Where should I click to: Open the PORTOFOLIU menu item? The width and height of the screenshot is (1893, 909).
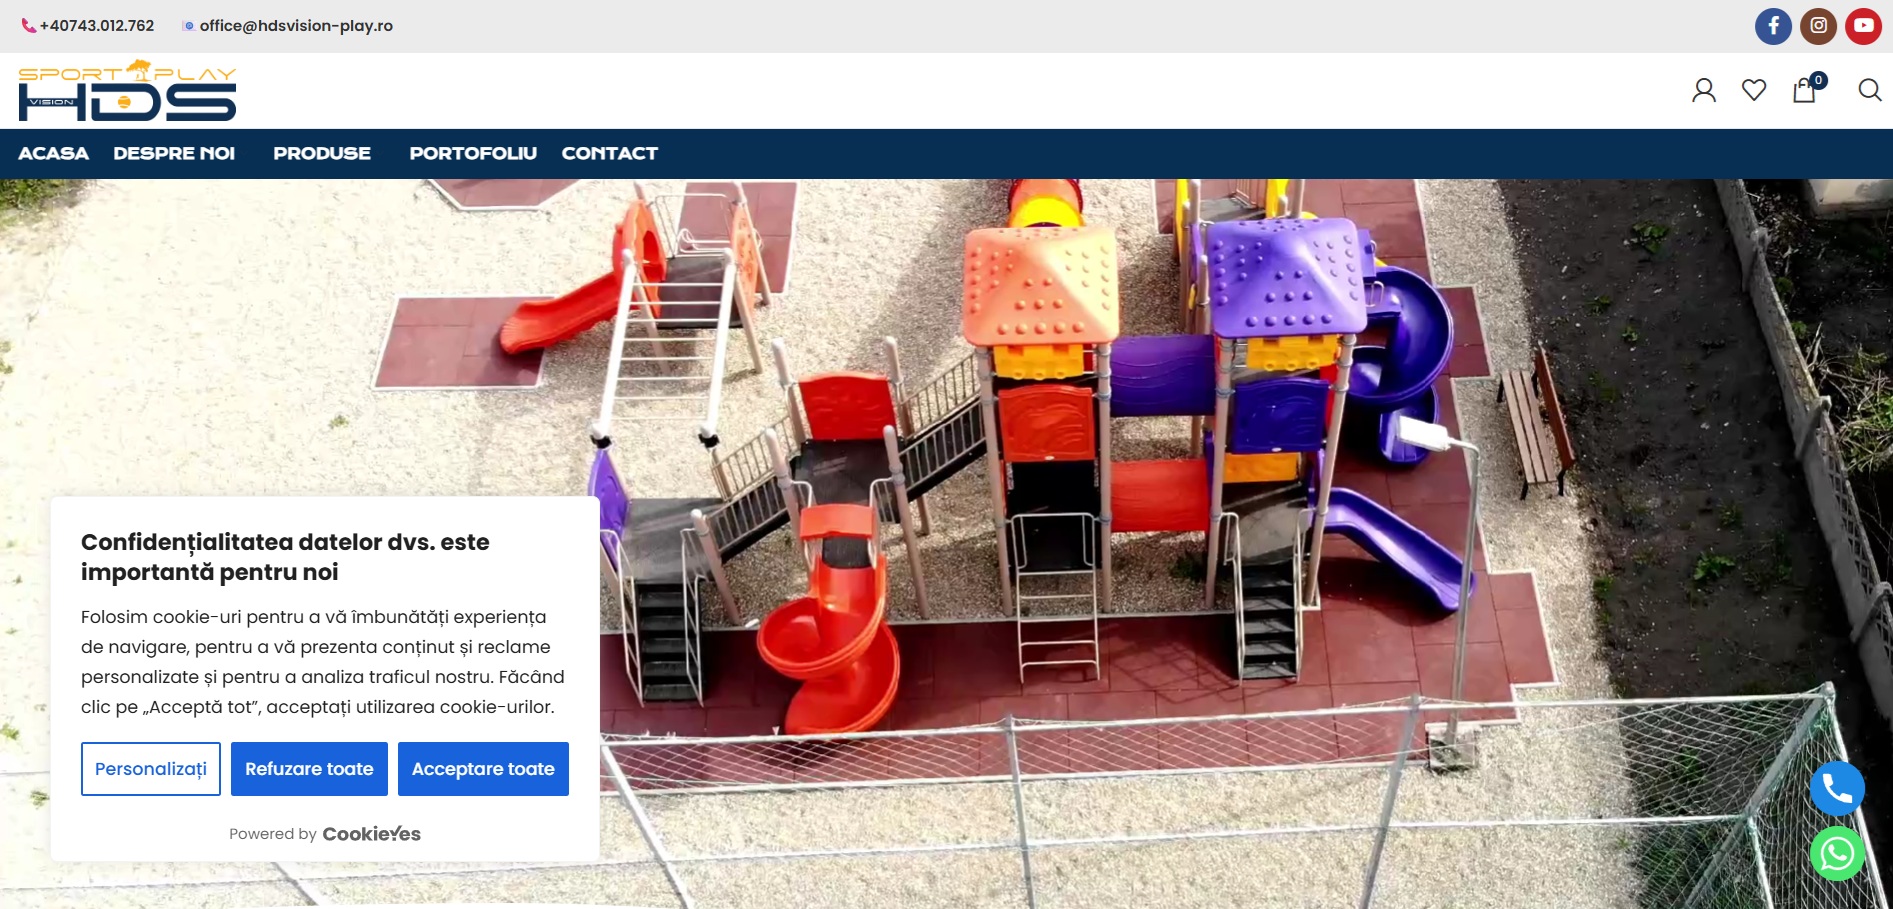click(x=473, y=153)
